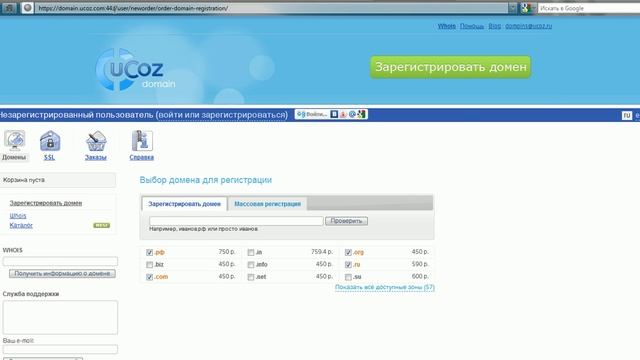
Task: Click the new badge beside Каталог
Action: 102,225
